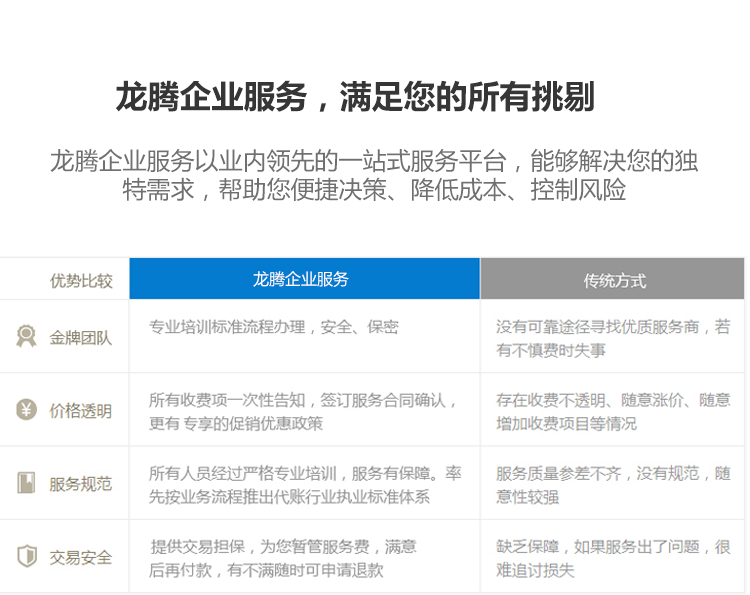Click the 价格透明 row label
The width and height of the screenshot is (750, 595).
pyautogui.click(x=81, y=411)
